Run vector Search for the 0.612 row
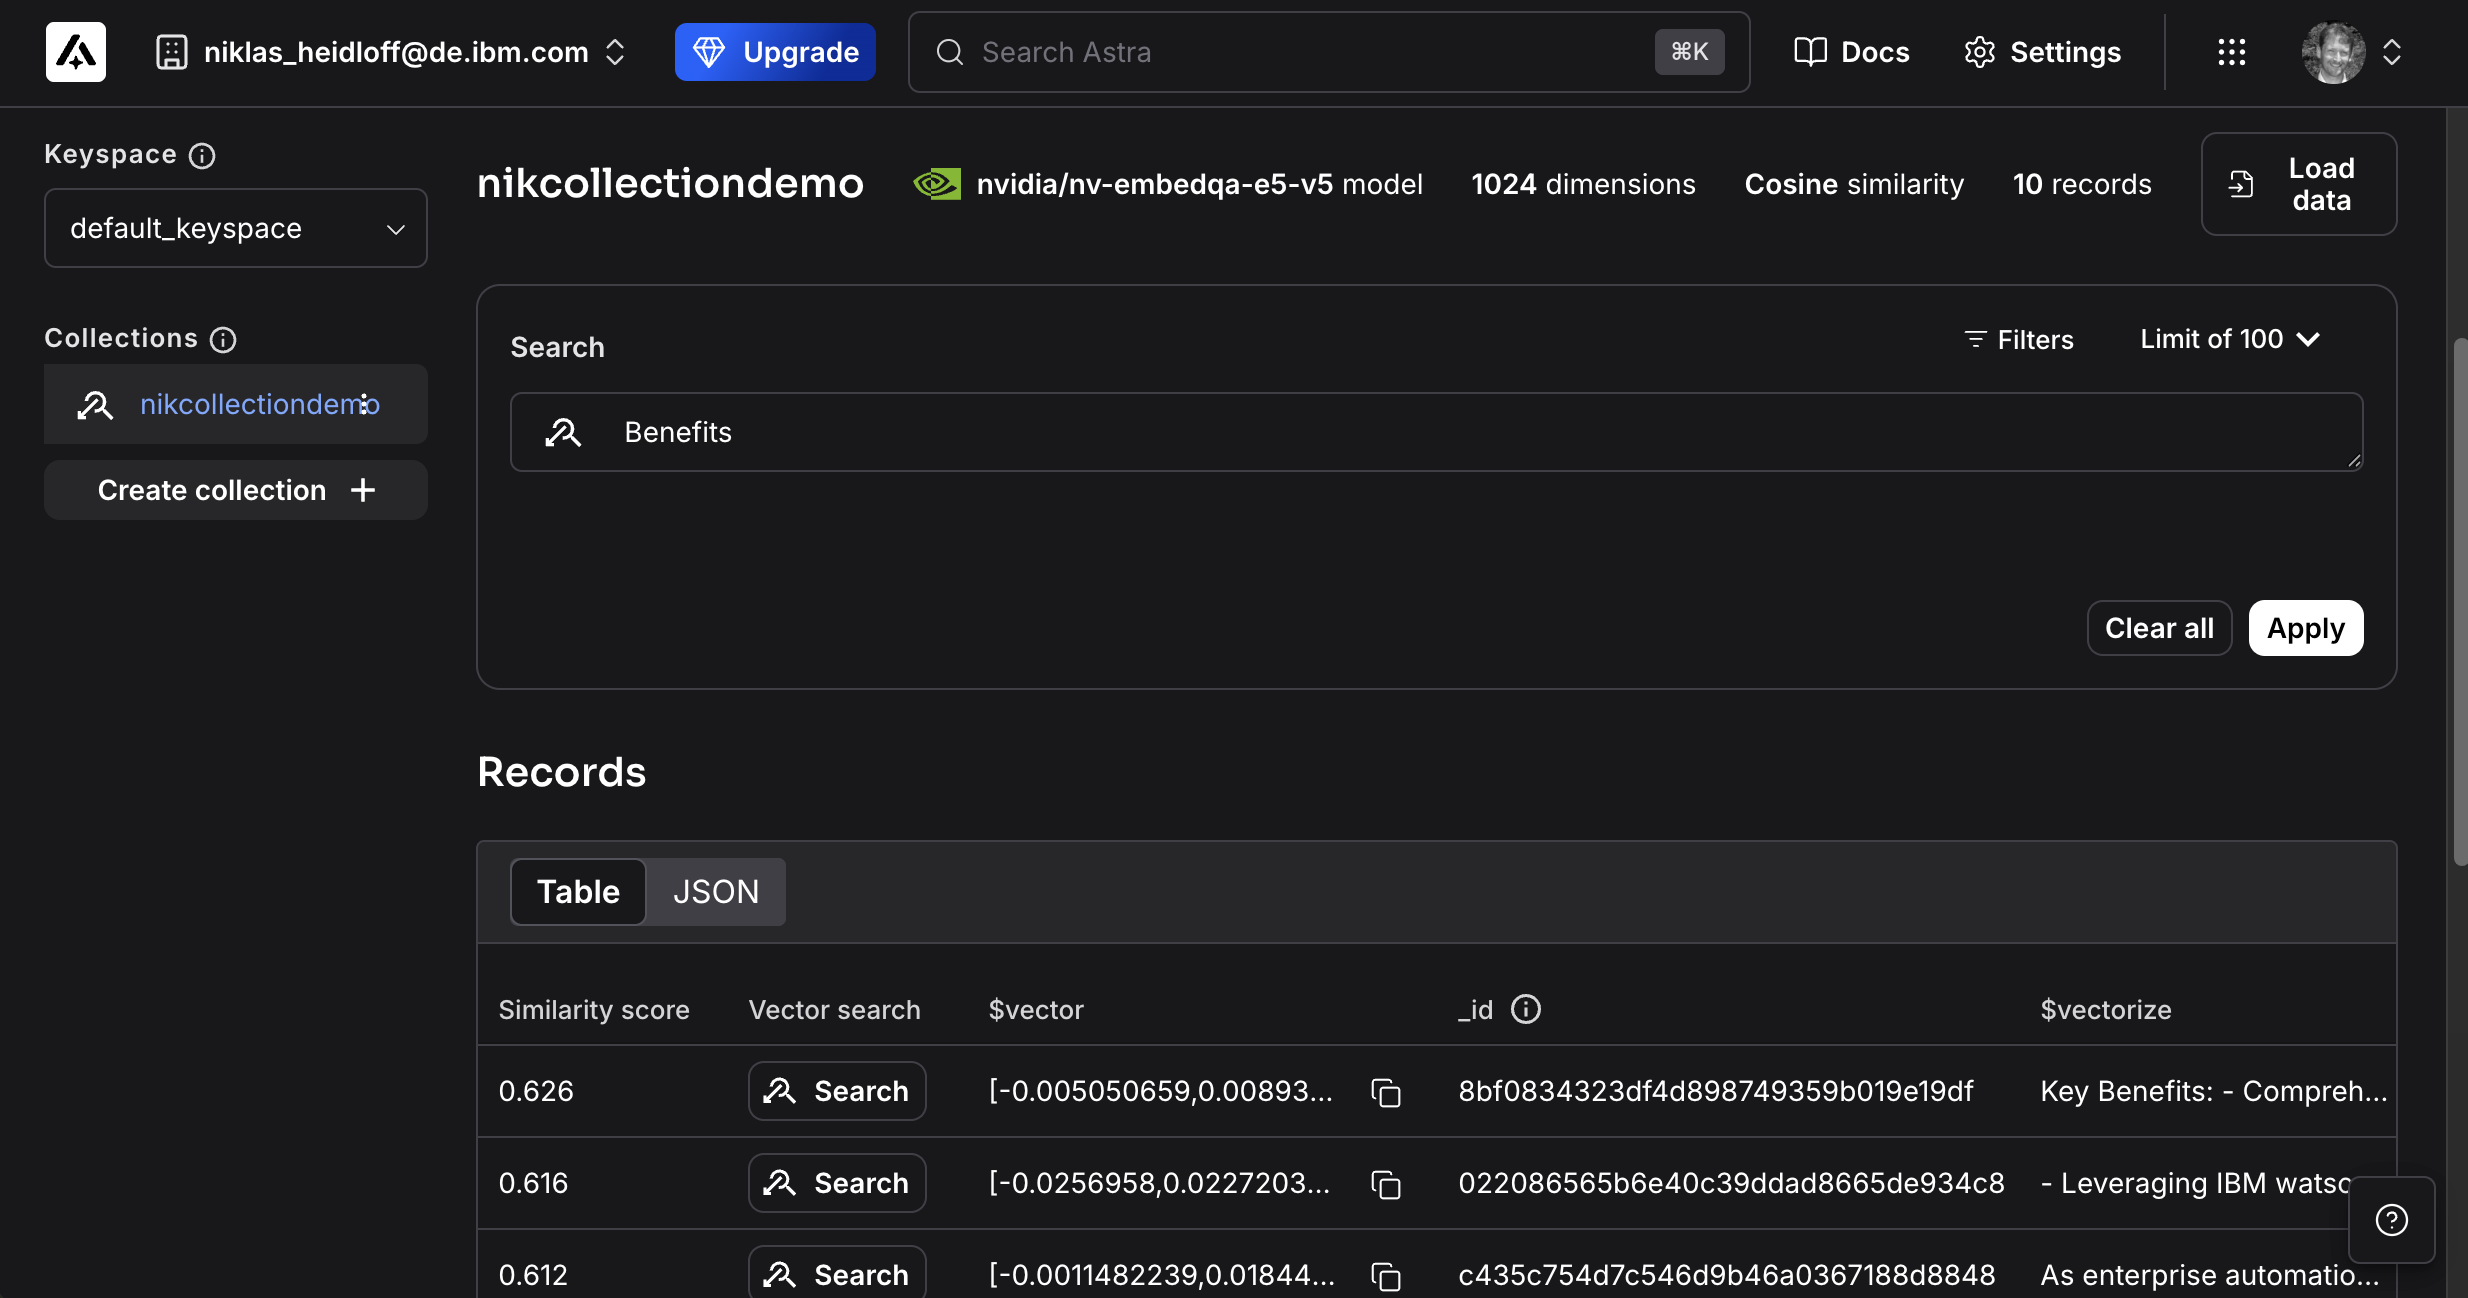 pyautogui.click(x=837, y=1273)
